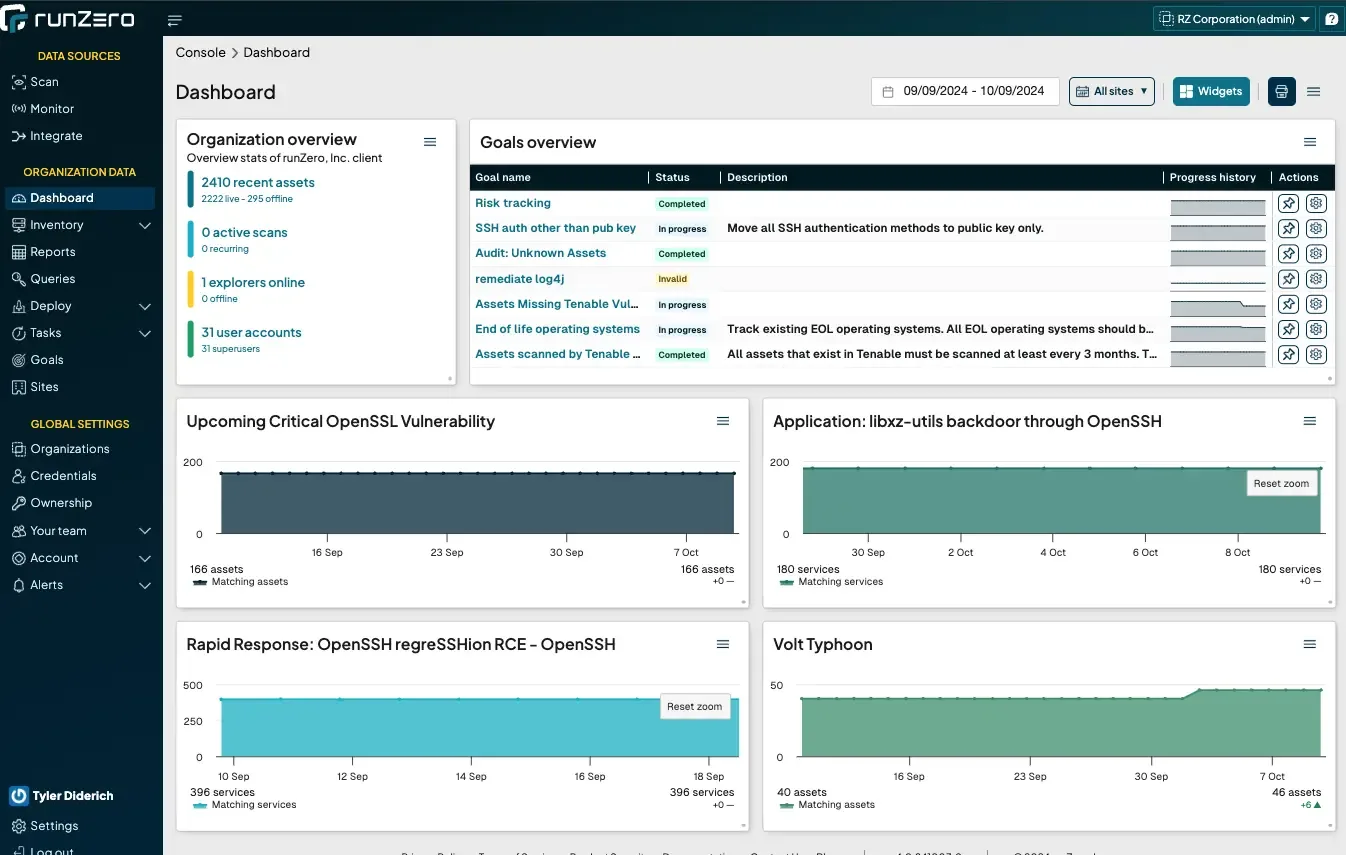1346x855 pixels.
Task: Sort by the Status column header
Action: pos(672,177)
